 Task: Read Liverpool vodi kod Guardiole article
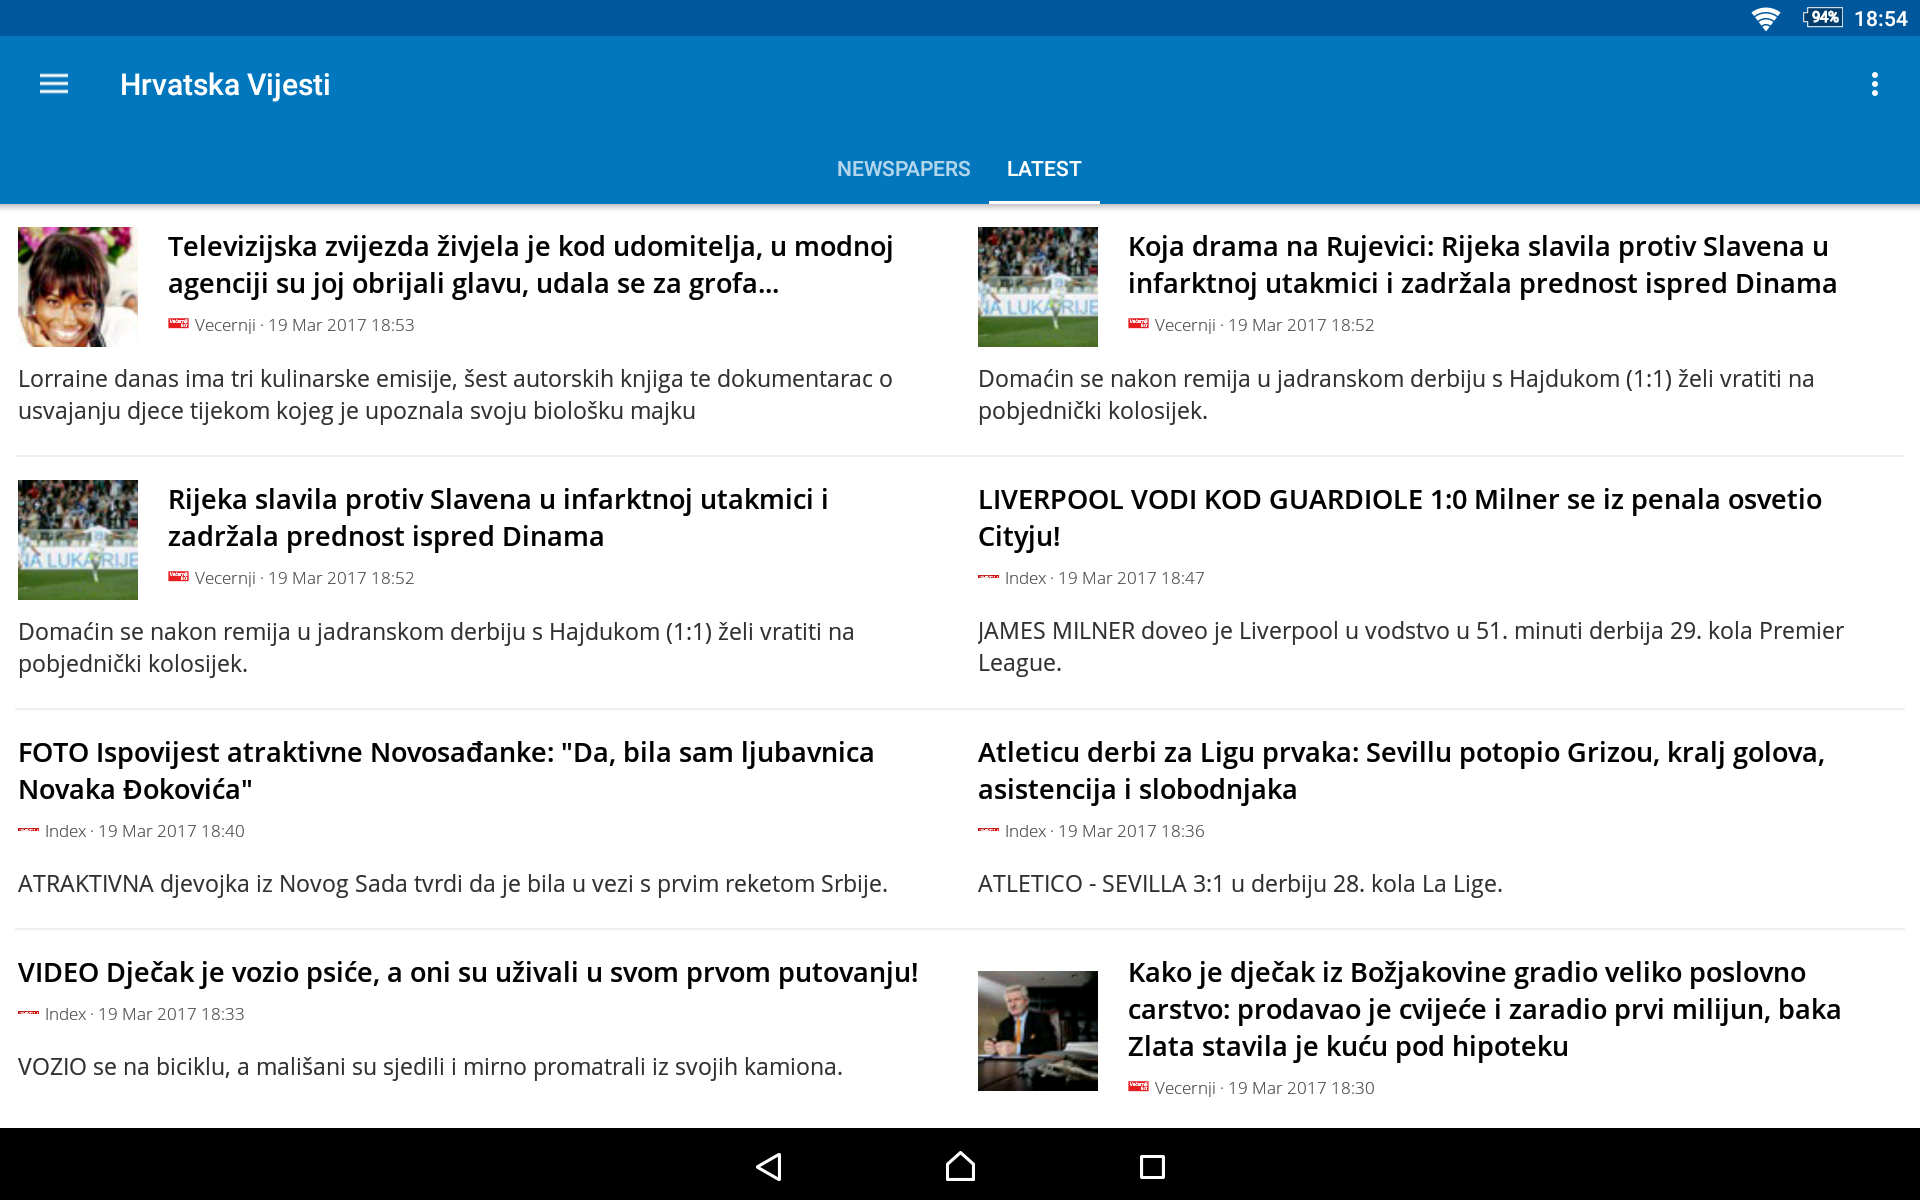(x=1399, y=517)
